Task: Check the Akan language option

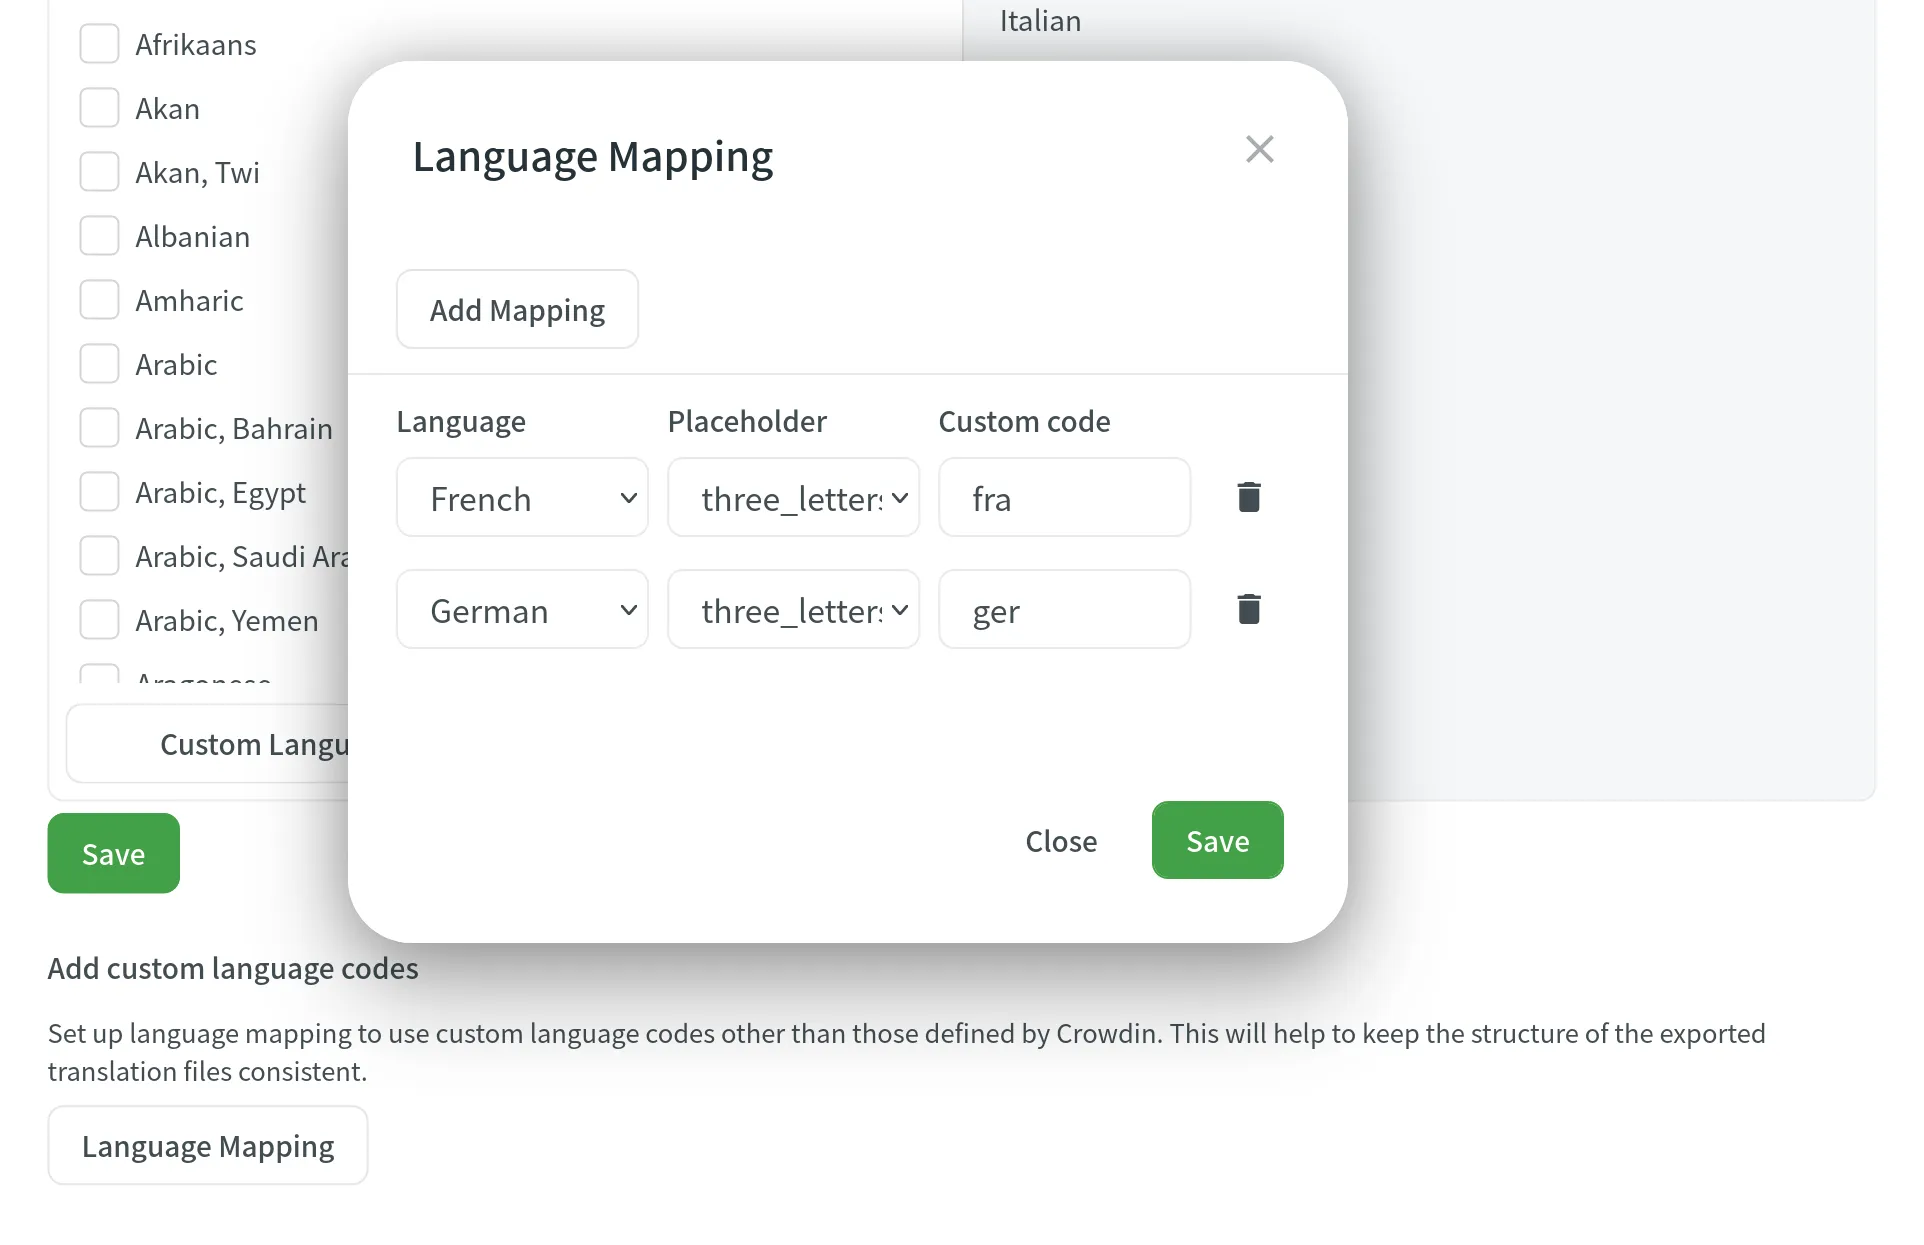Action: (99, 107)
